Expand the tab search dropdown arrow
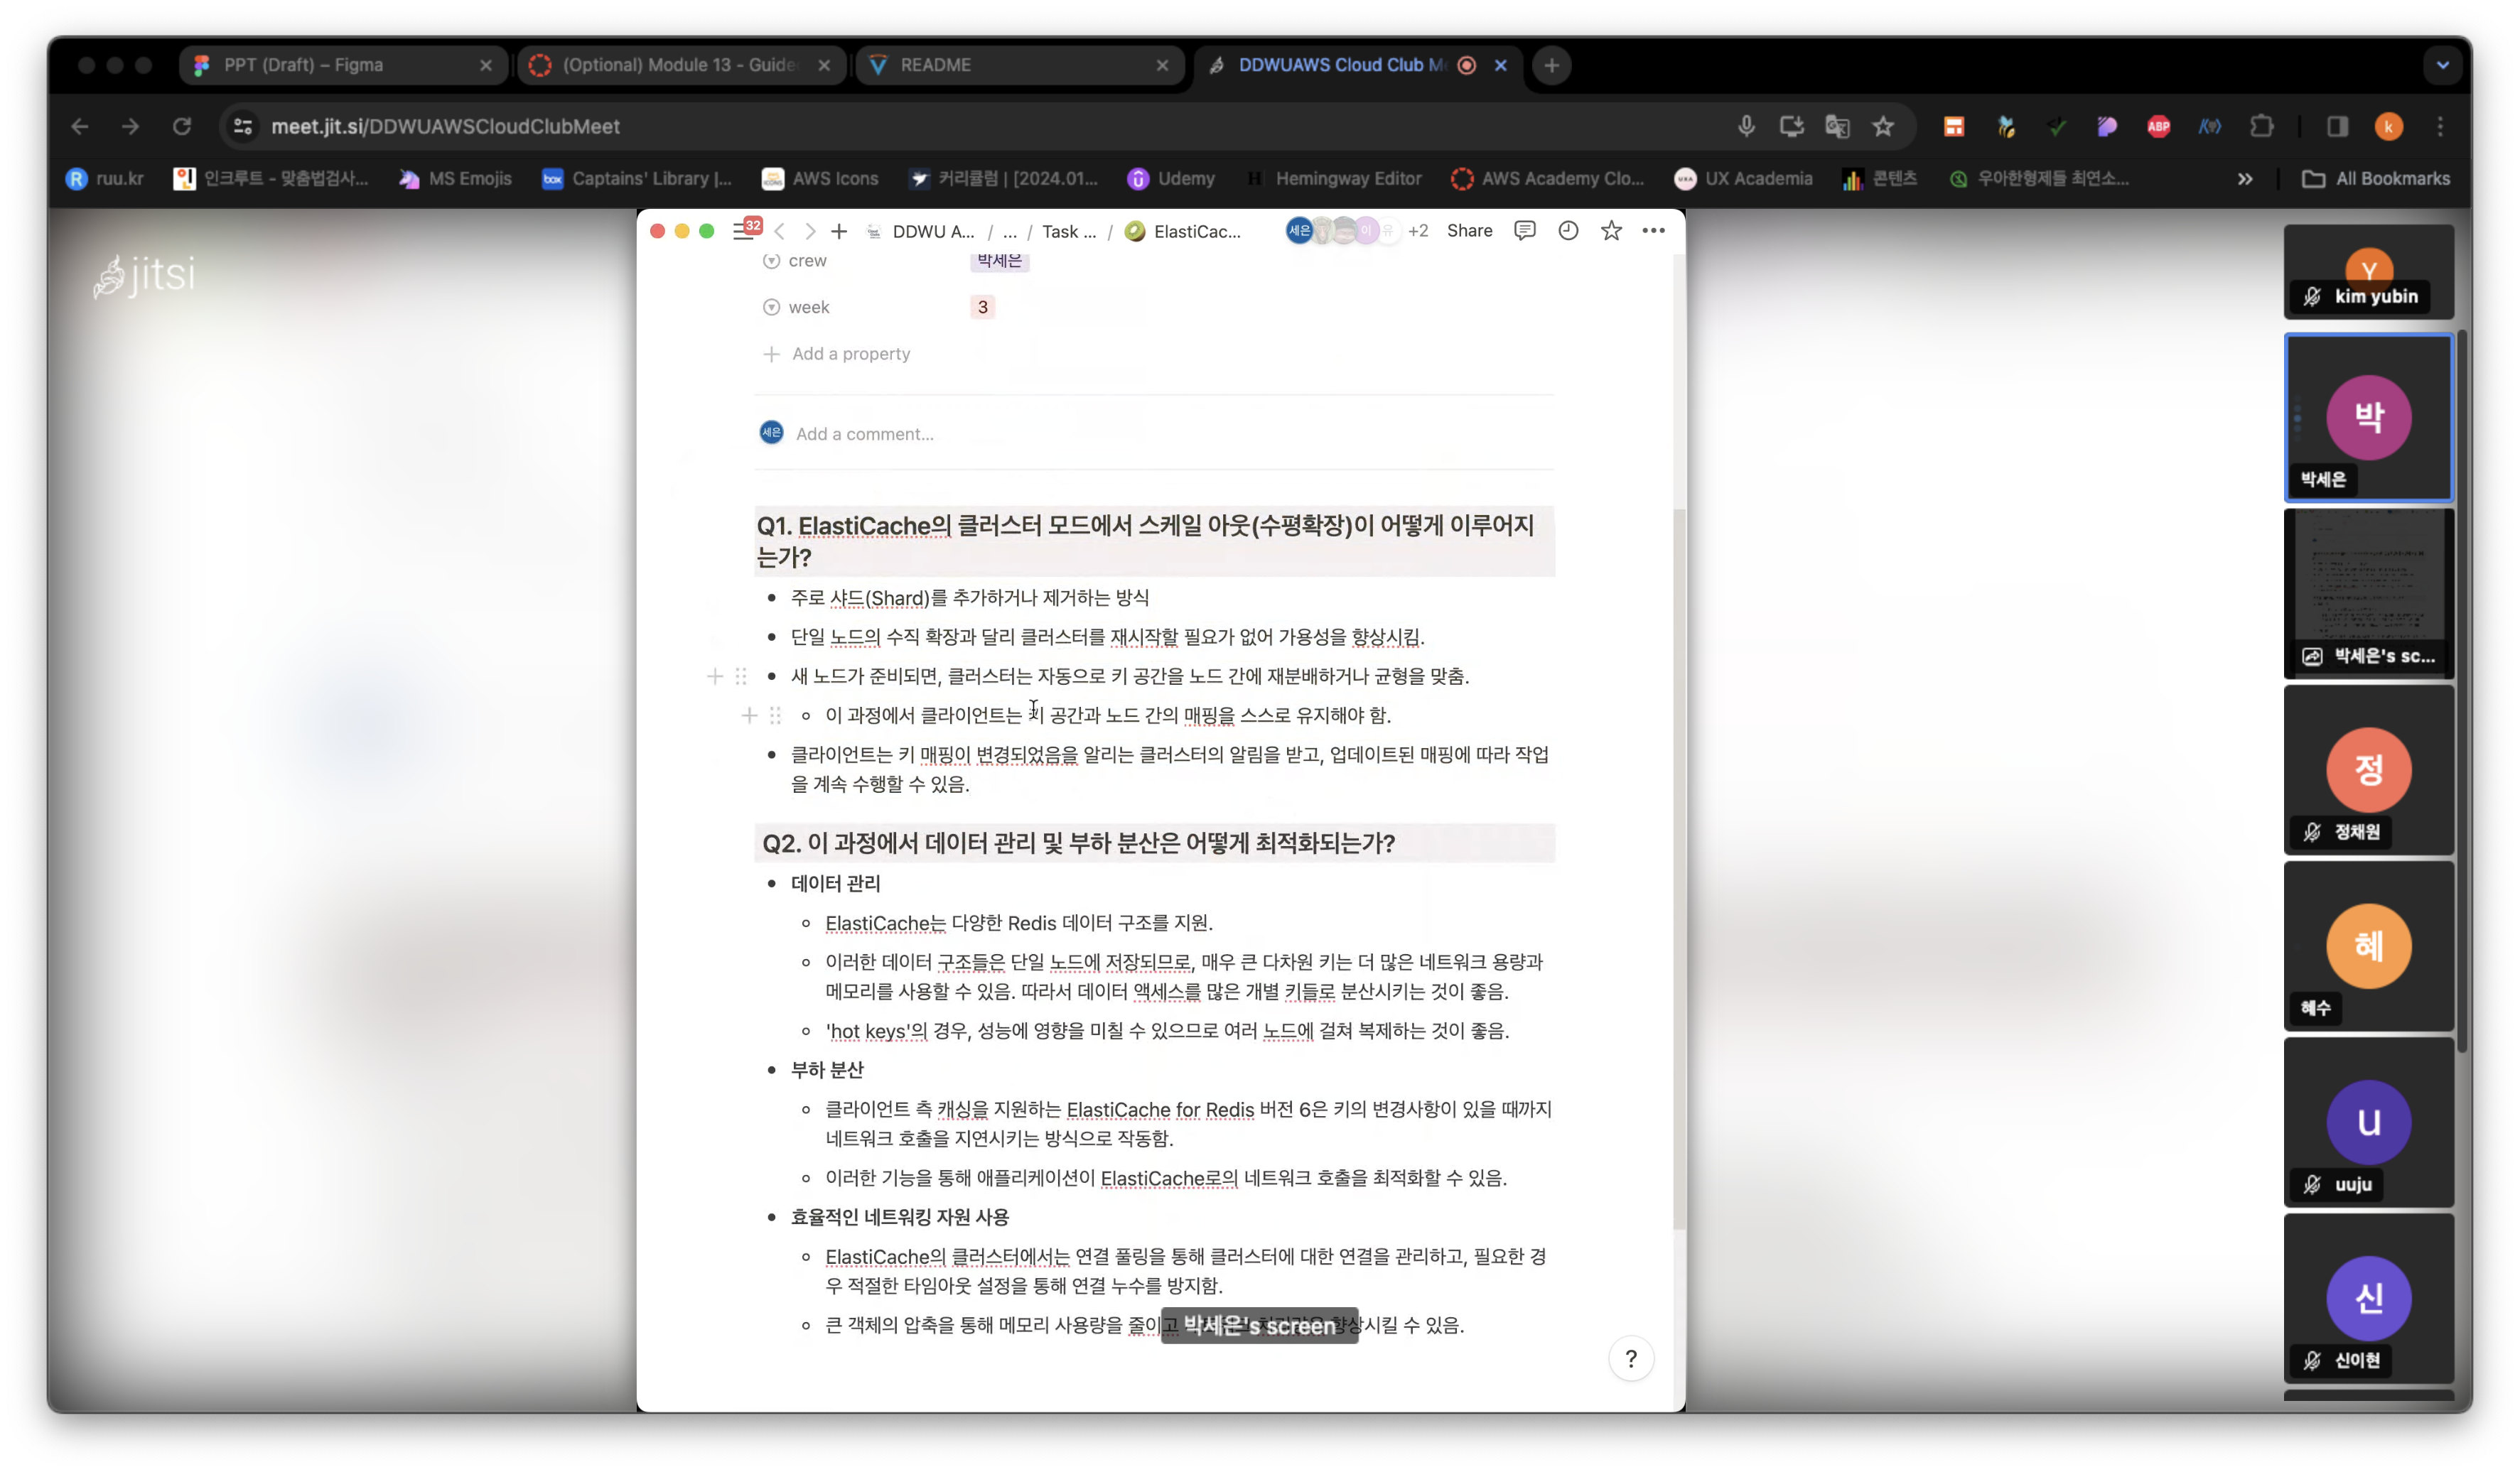This screenshot has height=1472, width=2520. coord(2442,65)
